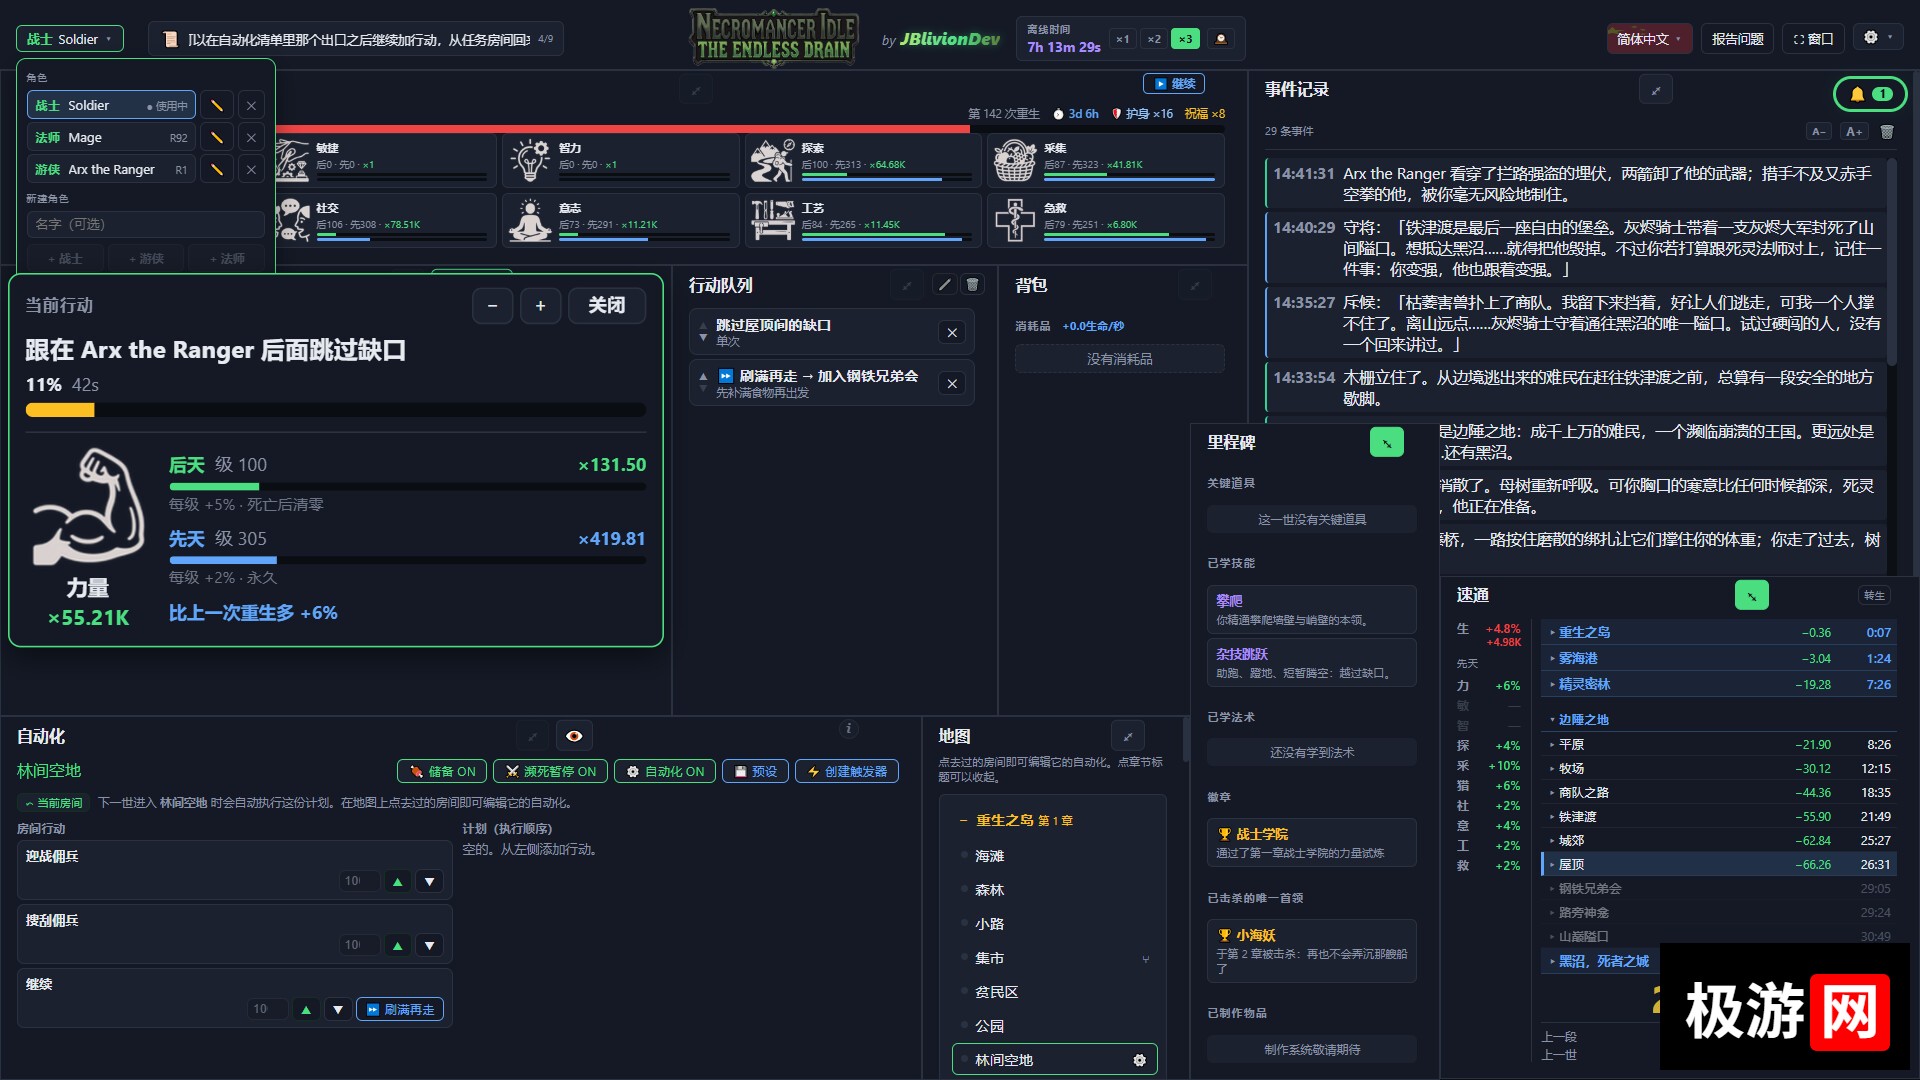Clear the event log with trash icon

pyautogui.click(x=1887, y=132)
